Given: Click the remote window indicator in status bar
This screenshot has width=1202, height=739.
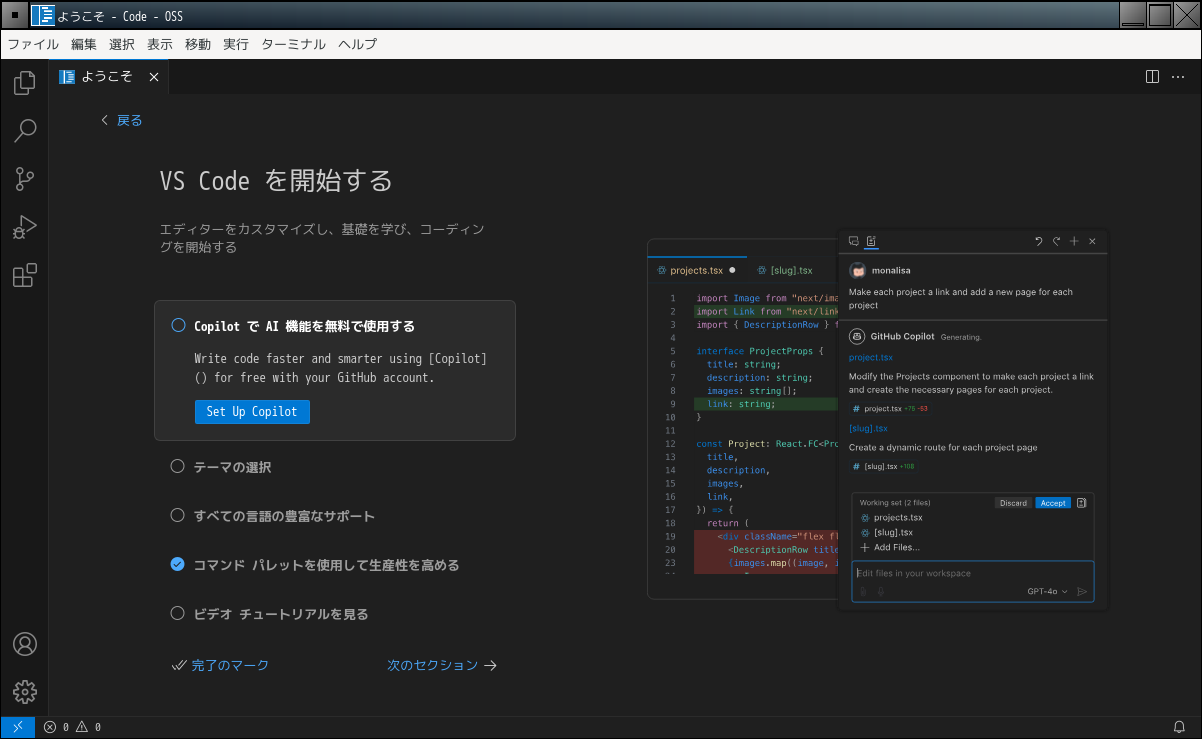Looking at the screenshot, I should [x=18, y=727].
